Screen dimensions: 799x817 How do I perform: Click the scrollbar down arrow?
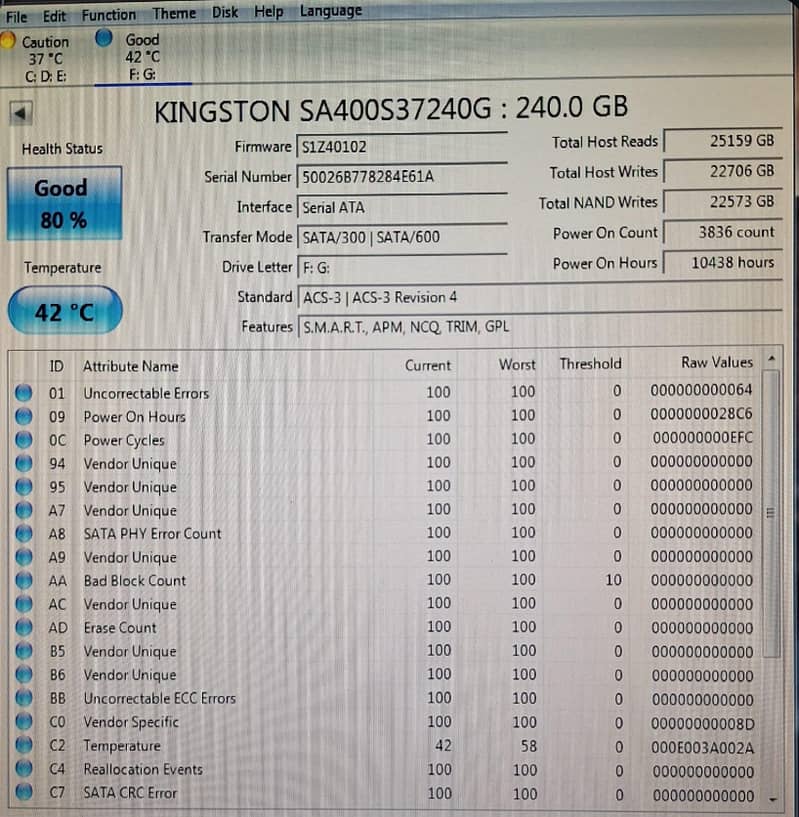pyautogui.click(x=773, y=799)
